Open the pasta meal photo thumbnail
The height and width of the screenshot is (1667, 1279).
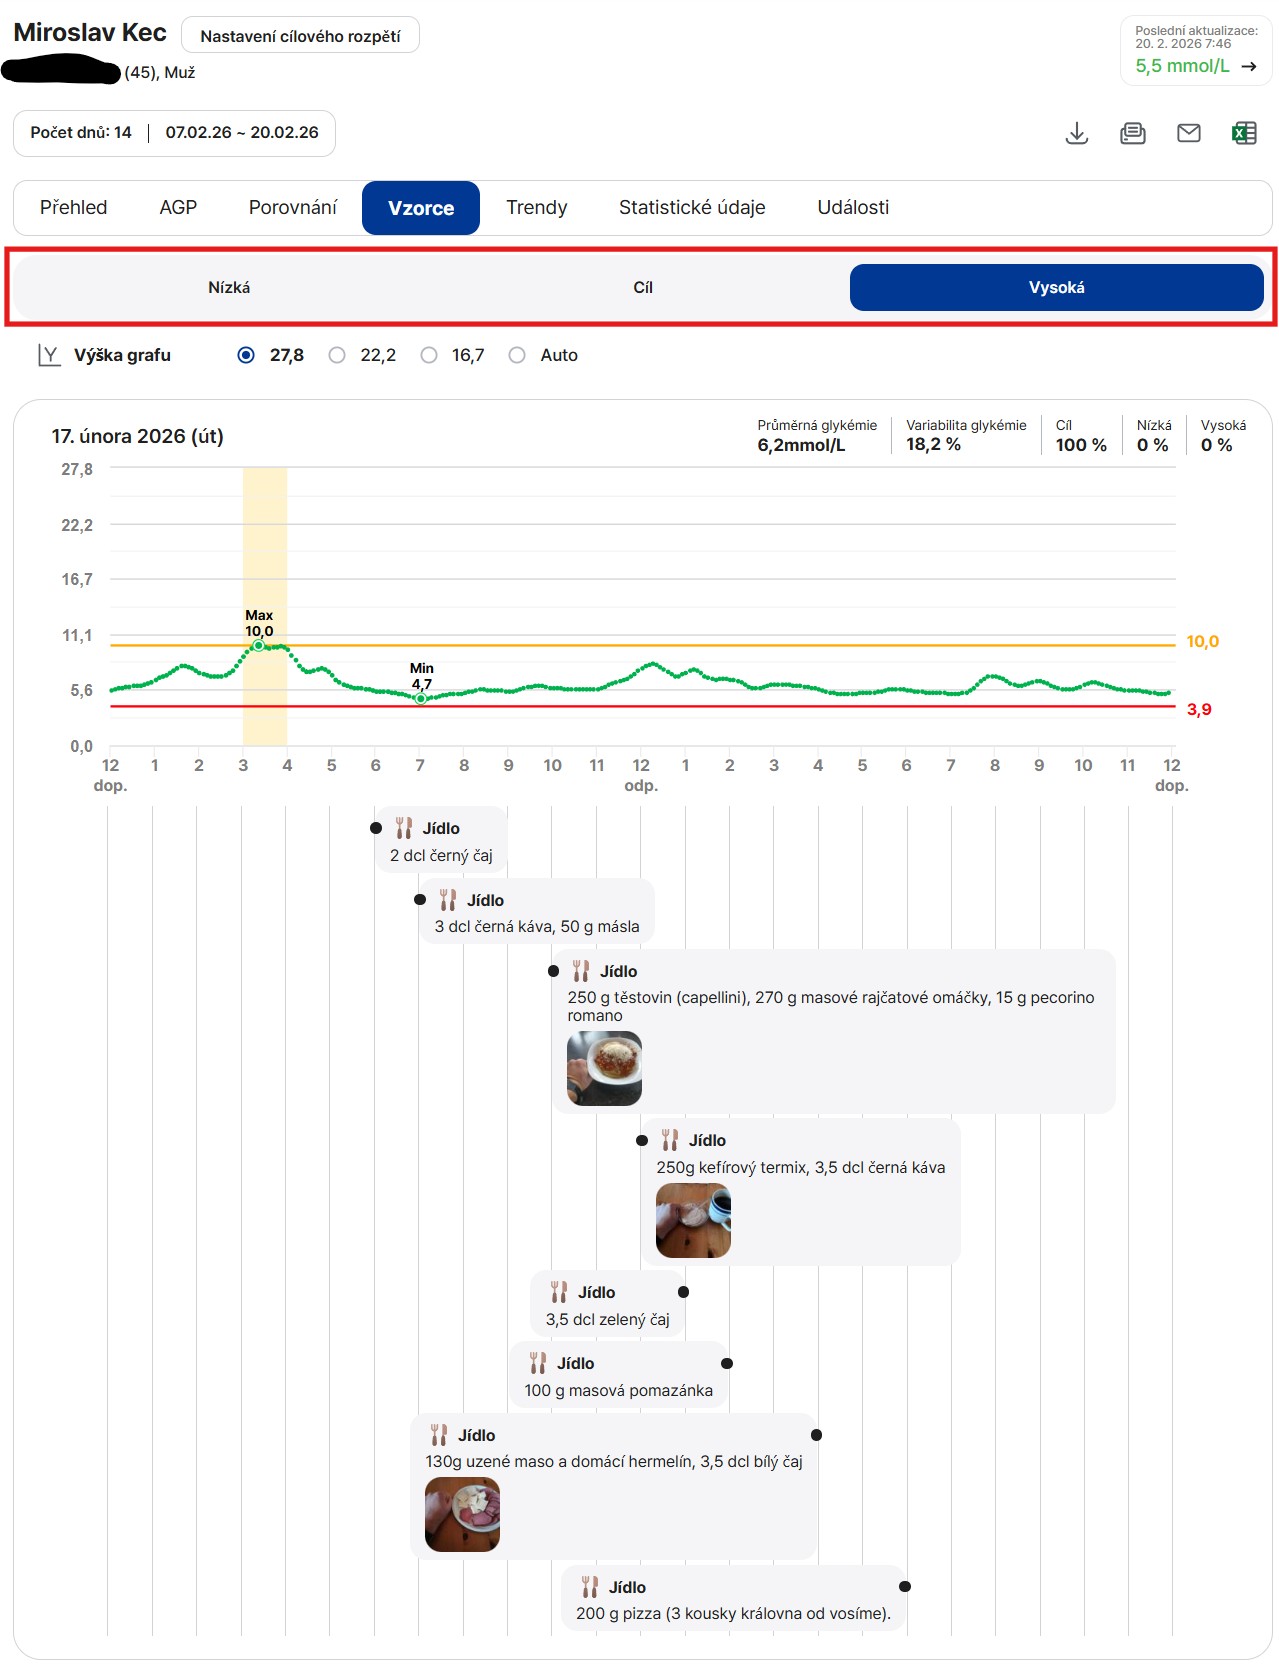(x=604, y=1068)
